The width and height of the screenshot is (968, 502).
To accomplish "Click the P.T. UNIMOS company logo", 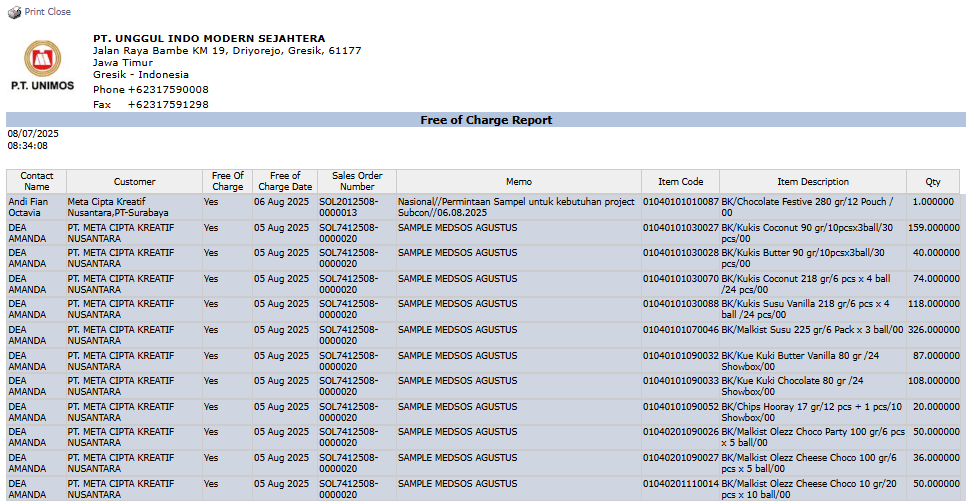I will [42, 66].
